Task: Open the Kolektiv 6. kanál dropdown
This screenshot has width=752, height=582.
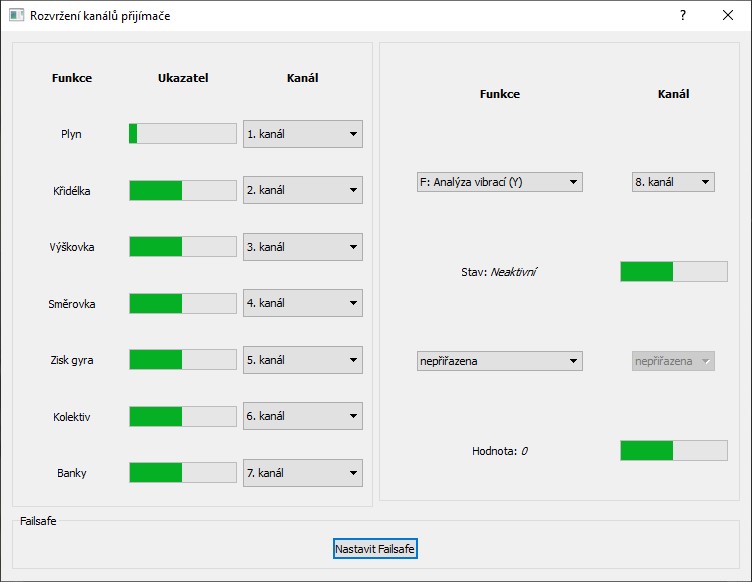Action: pyautogui.click(x=302, y=416)
